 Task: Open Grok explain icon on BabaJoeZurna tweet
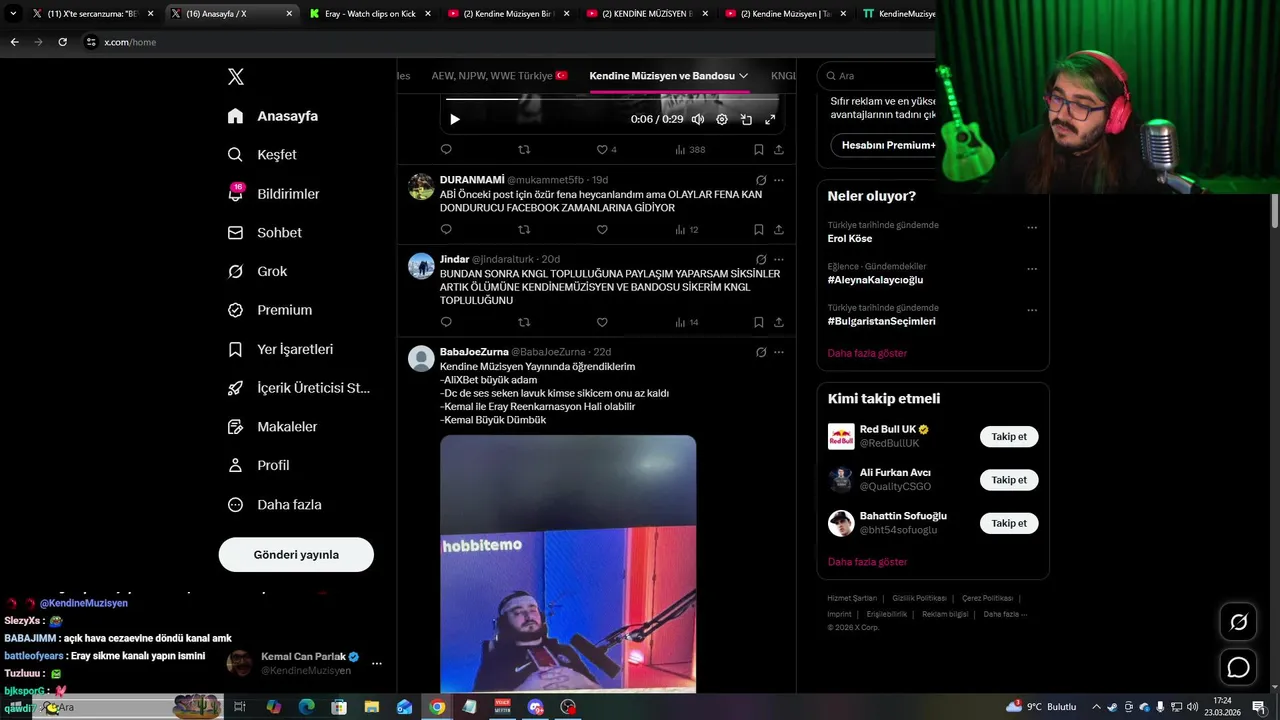pyautogui.click(x=761, y=352)
